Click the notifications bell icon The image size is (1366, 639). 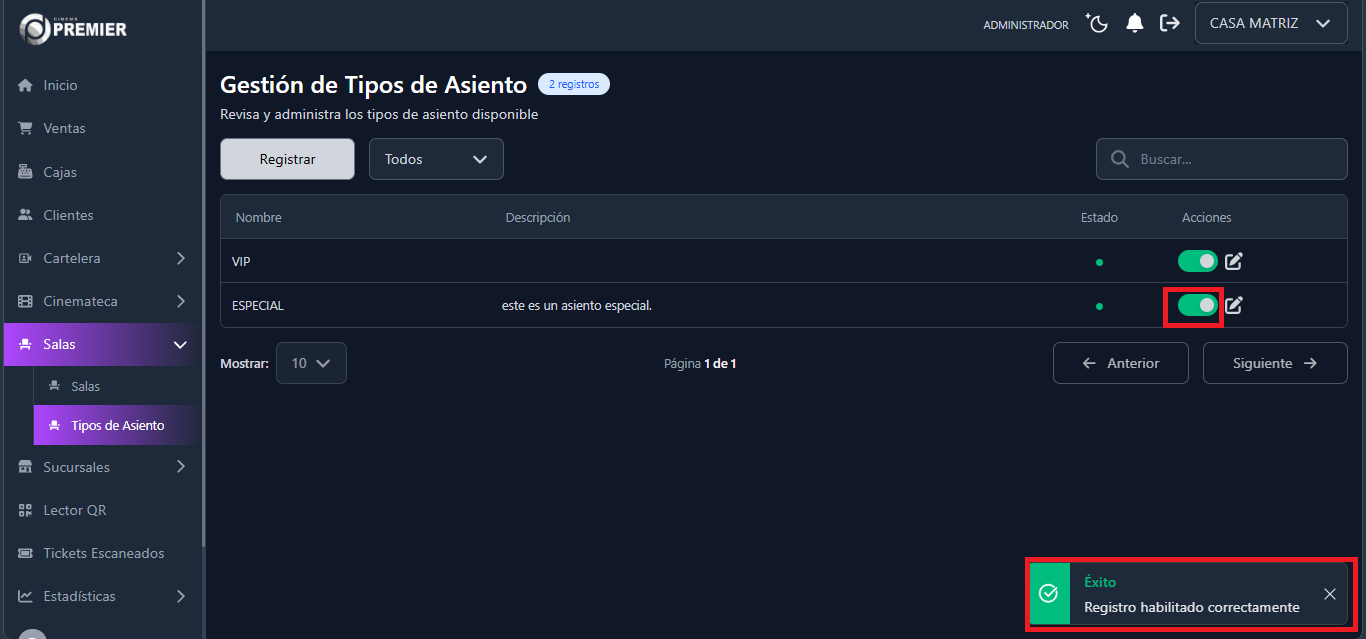point(1134,22)
